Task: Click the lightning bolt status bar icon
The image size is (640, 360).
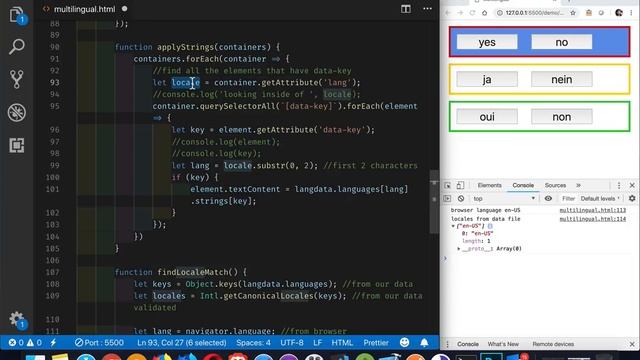Action: pos(53,343)
